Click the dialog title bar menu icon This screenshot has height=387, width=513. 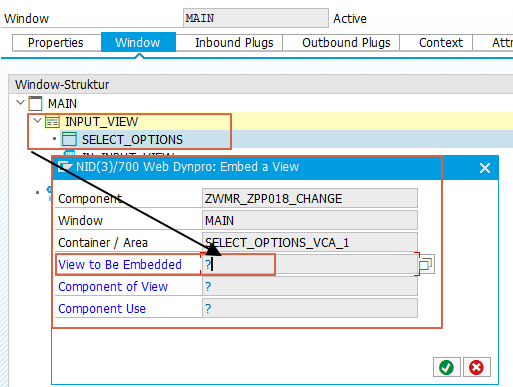coord(65,166)
